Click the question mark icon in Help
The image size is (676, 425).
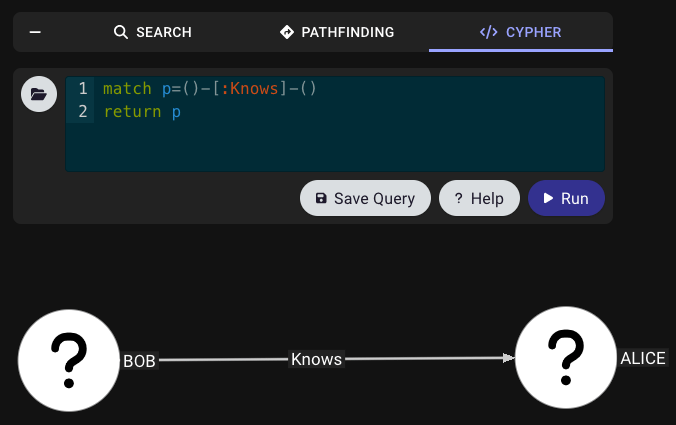tap(459, 198)
